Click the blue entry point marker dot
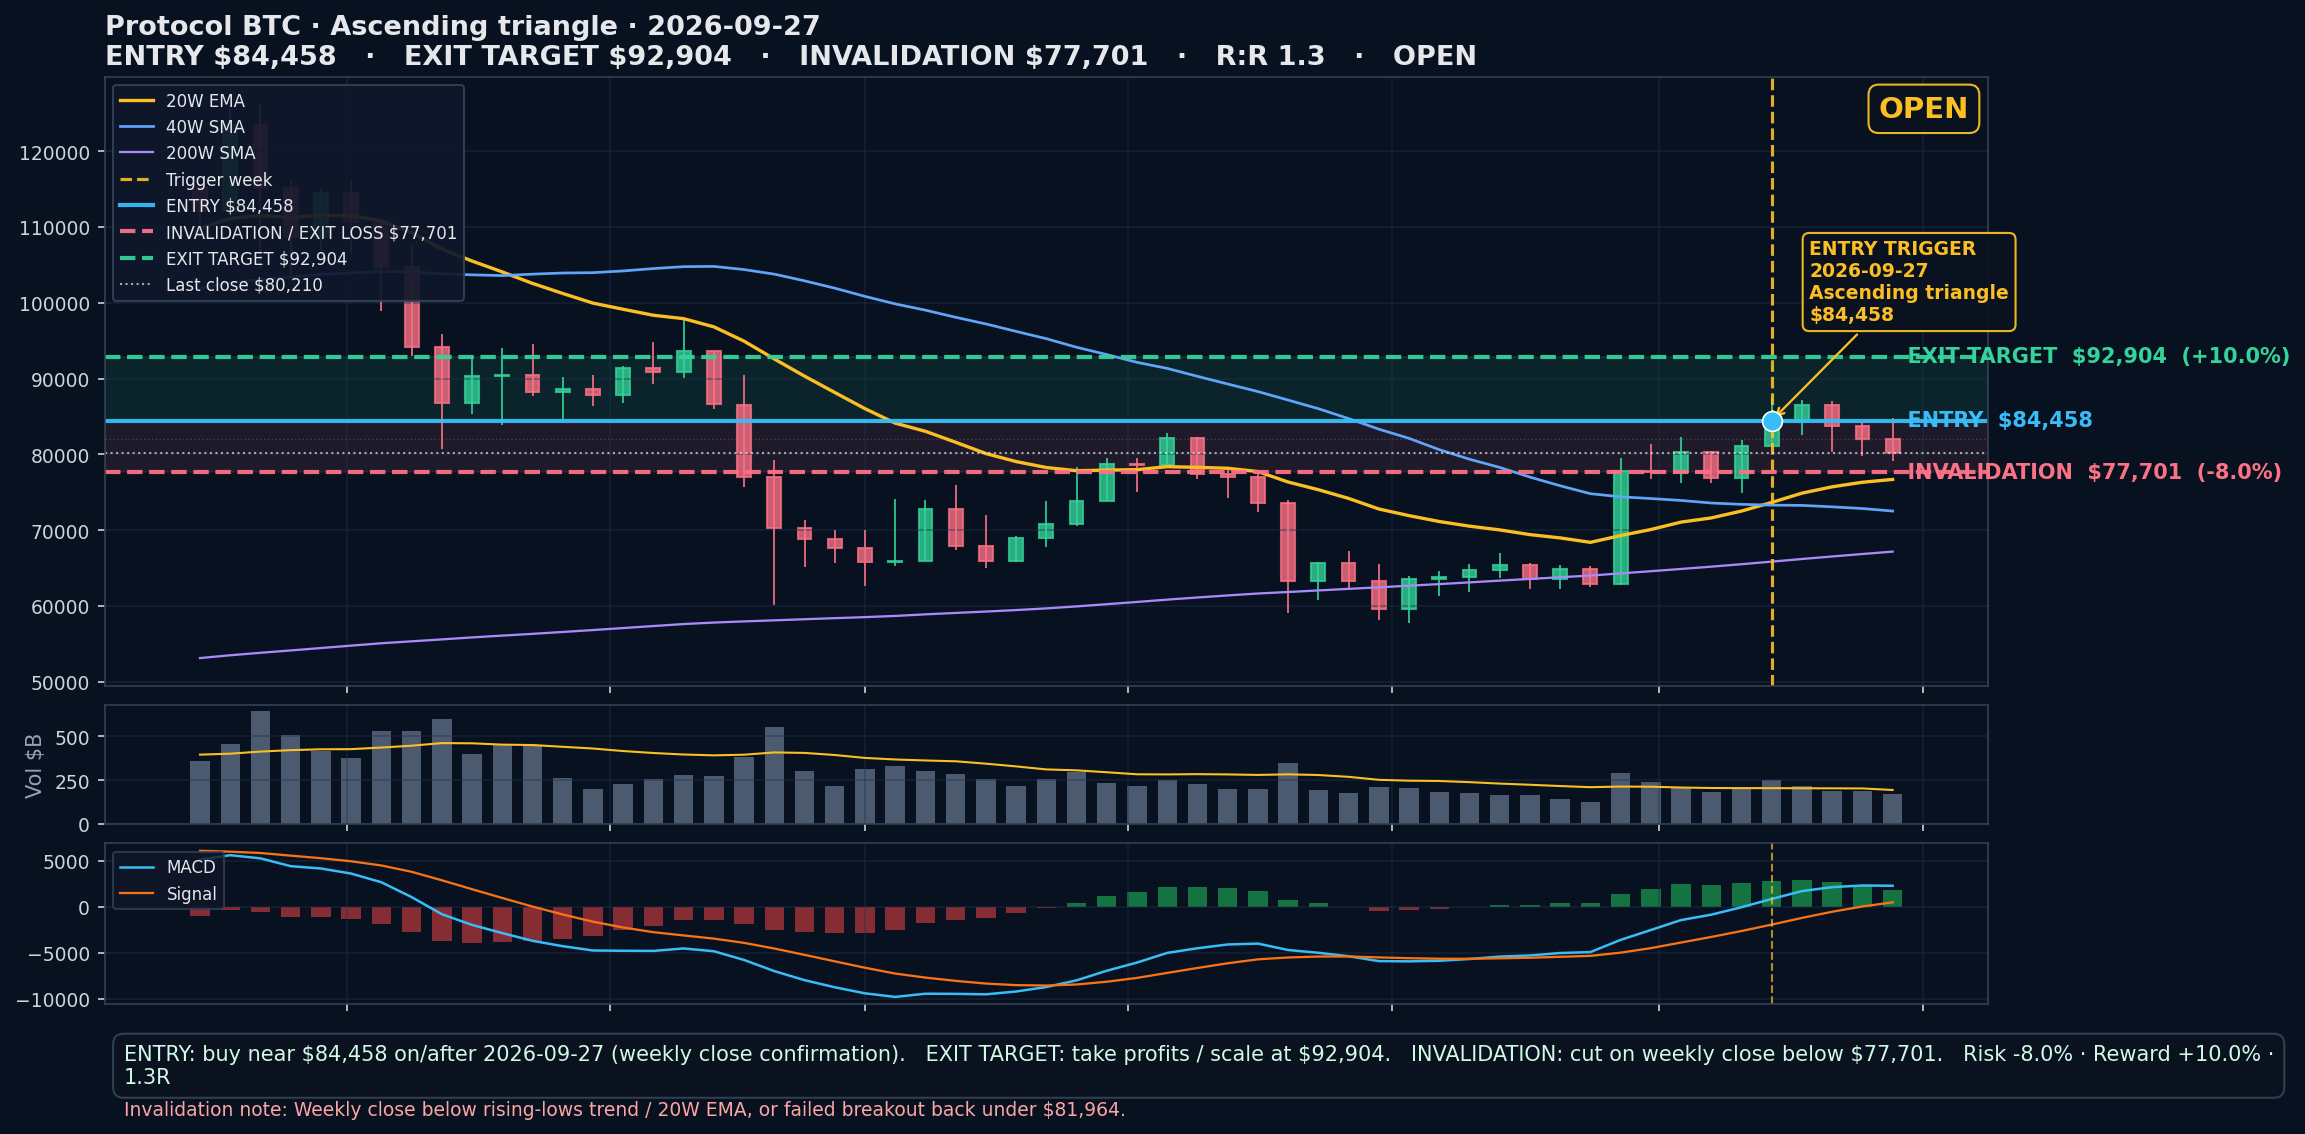Screen dimensions: 2305x1134 [x=1772, y=421]
